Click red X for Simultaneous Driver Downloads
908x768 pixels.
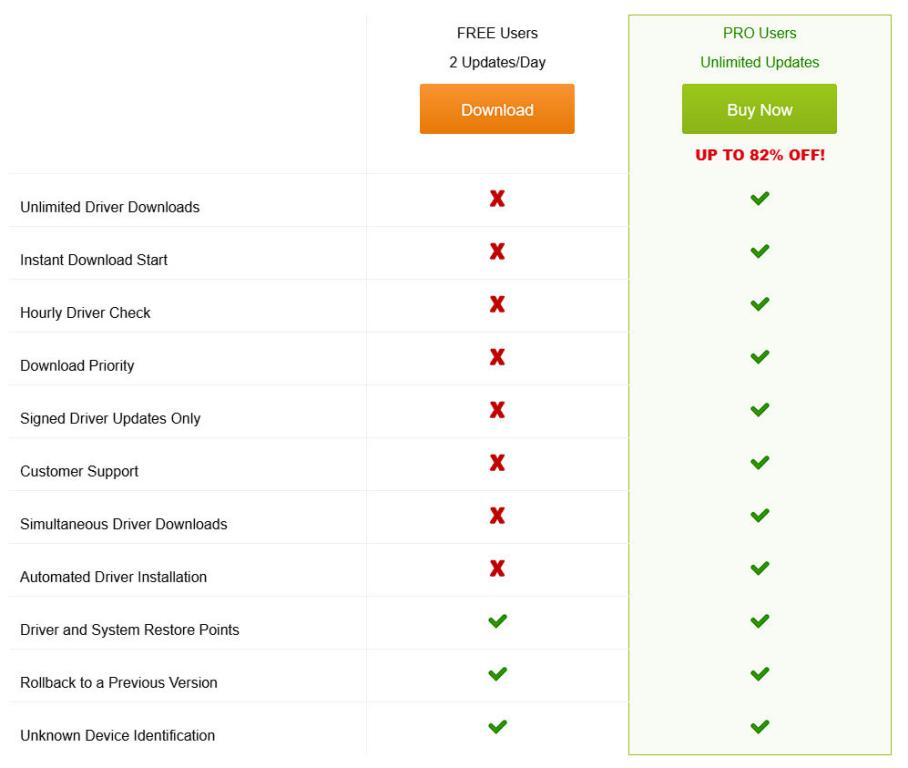pos(497,516)
